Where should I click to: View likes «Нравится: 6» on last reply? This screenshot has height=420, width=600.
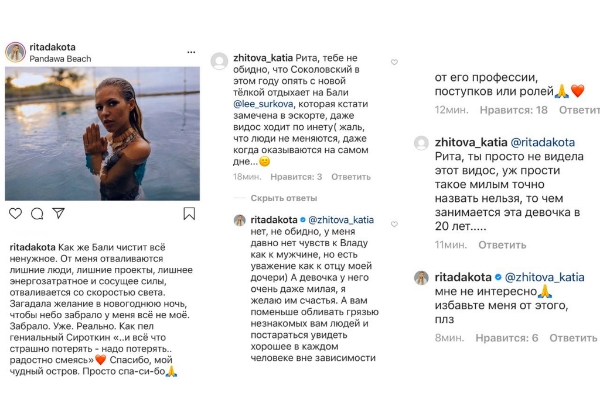point(507,338)
